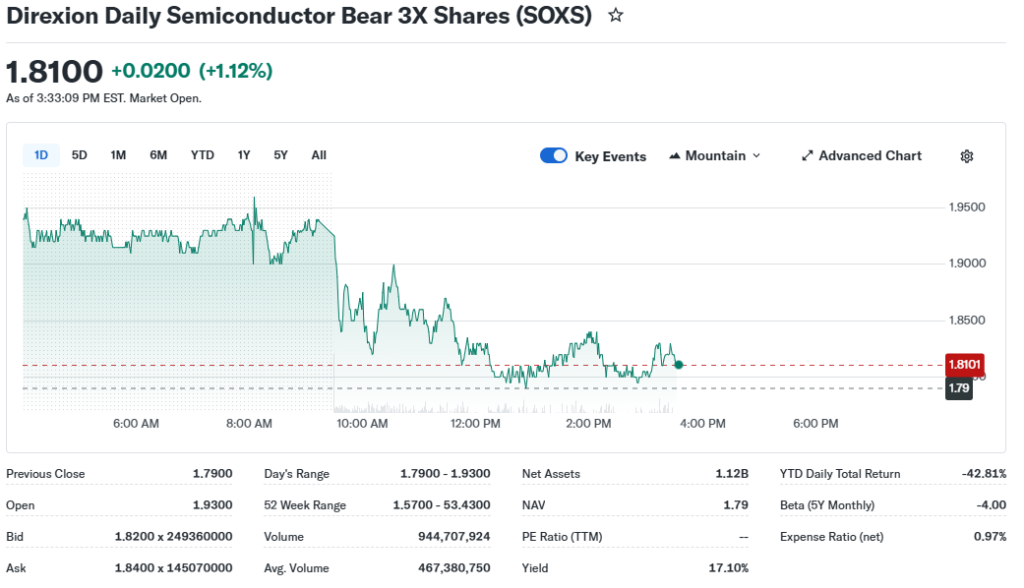Add SOXS to watchlist with star icon
This screenshot has height=588, width=1024.
click(616, 16)
